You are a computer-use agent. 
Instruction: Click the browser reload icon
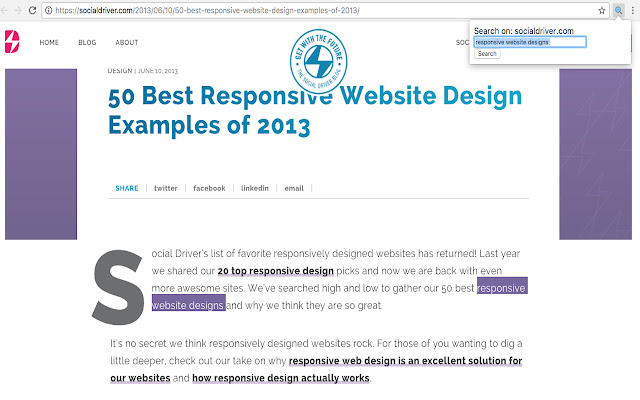click(32, 10)
